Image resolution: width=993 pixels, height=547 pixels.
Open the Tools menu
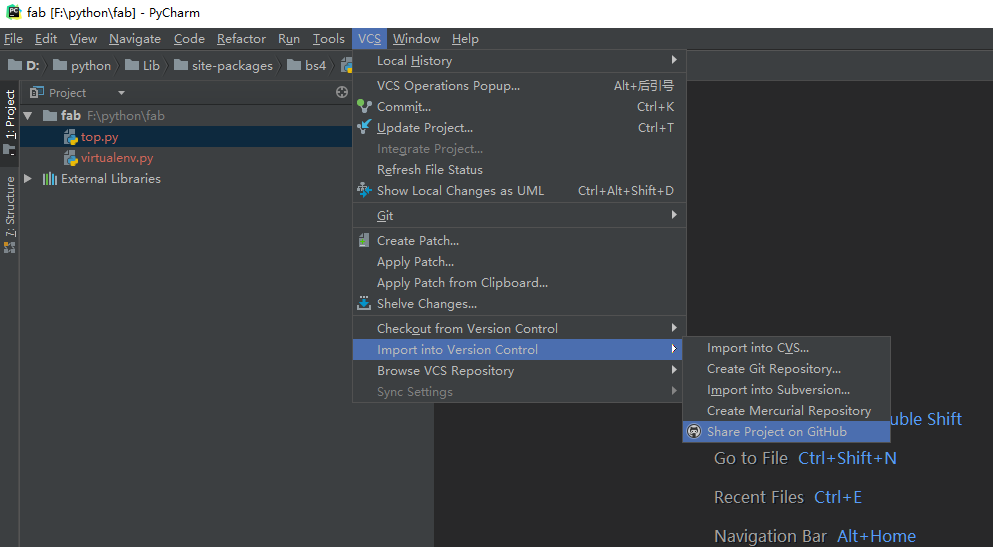[329, 39]
